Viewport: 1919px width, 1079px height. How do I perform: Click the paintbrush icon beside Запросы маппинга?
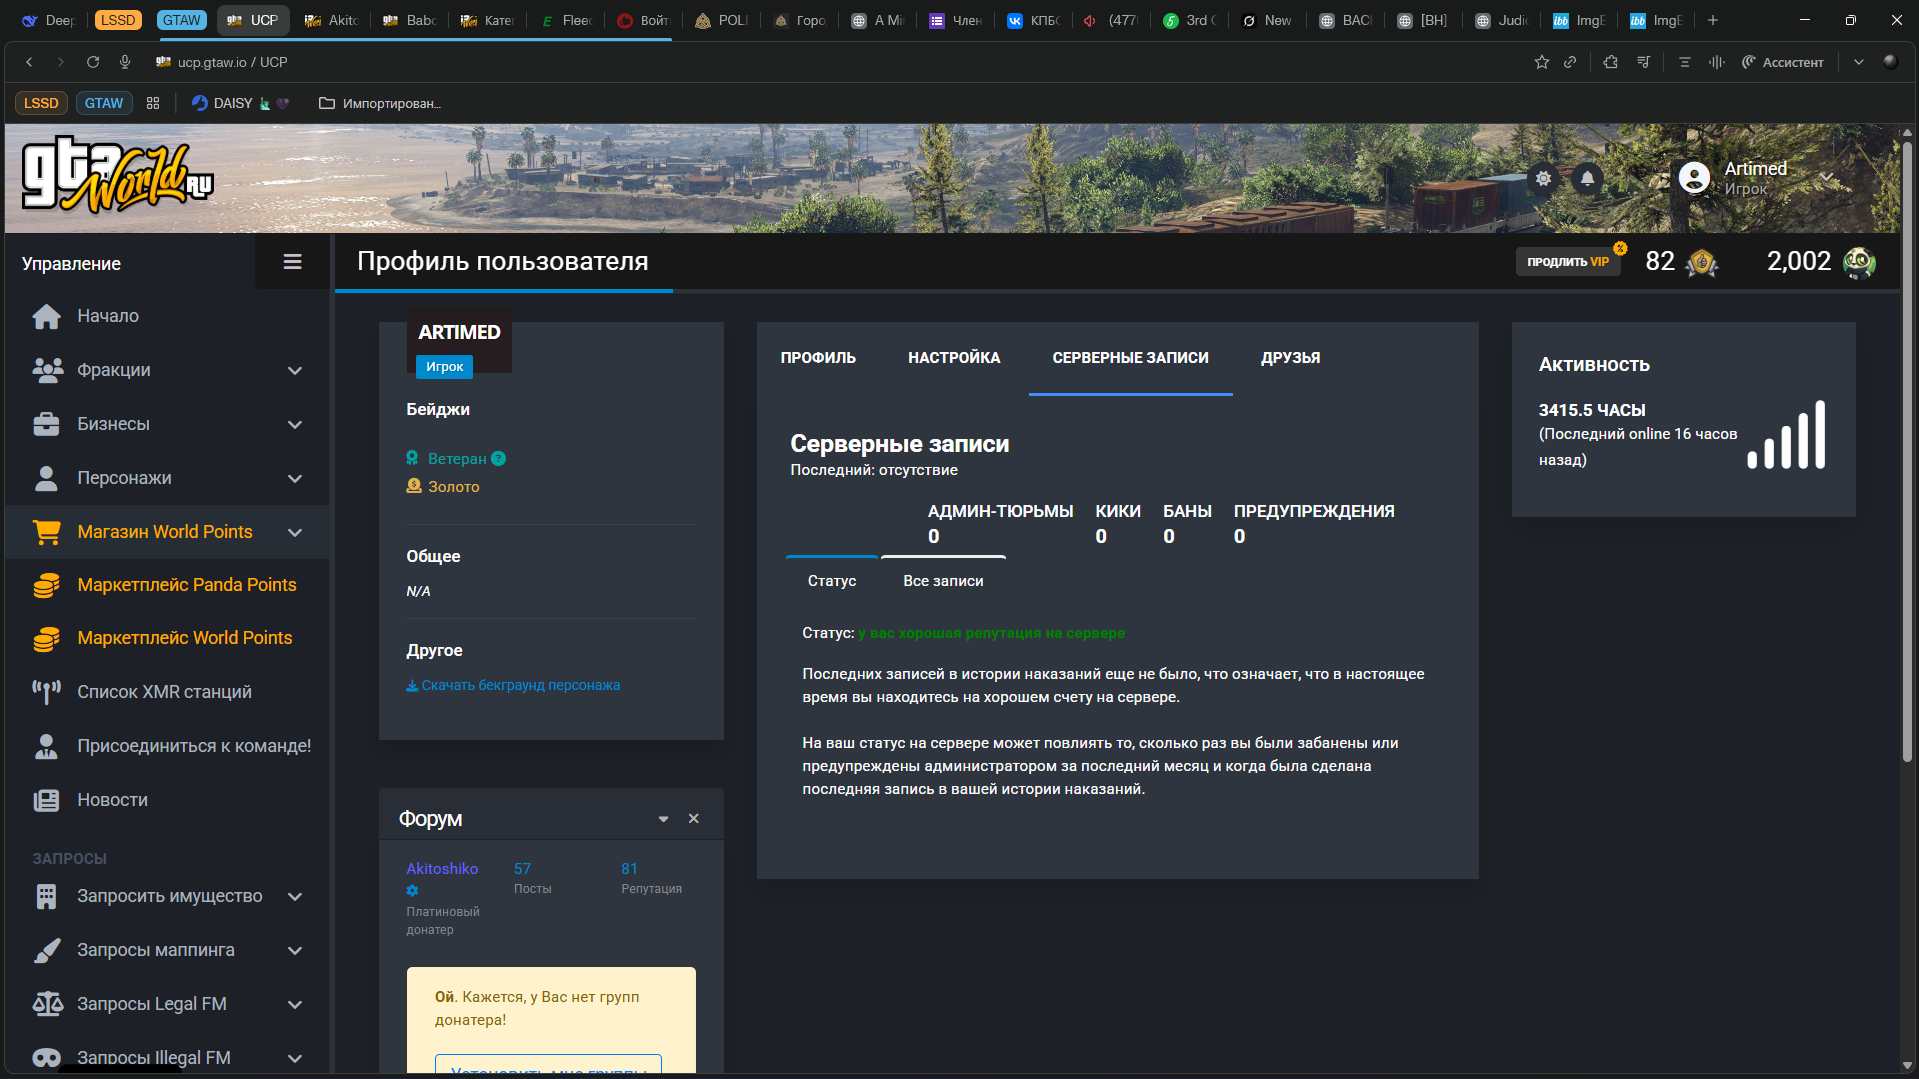46,950
